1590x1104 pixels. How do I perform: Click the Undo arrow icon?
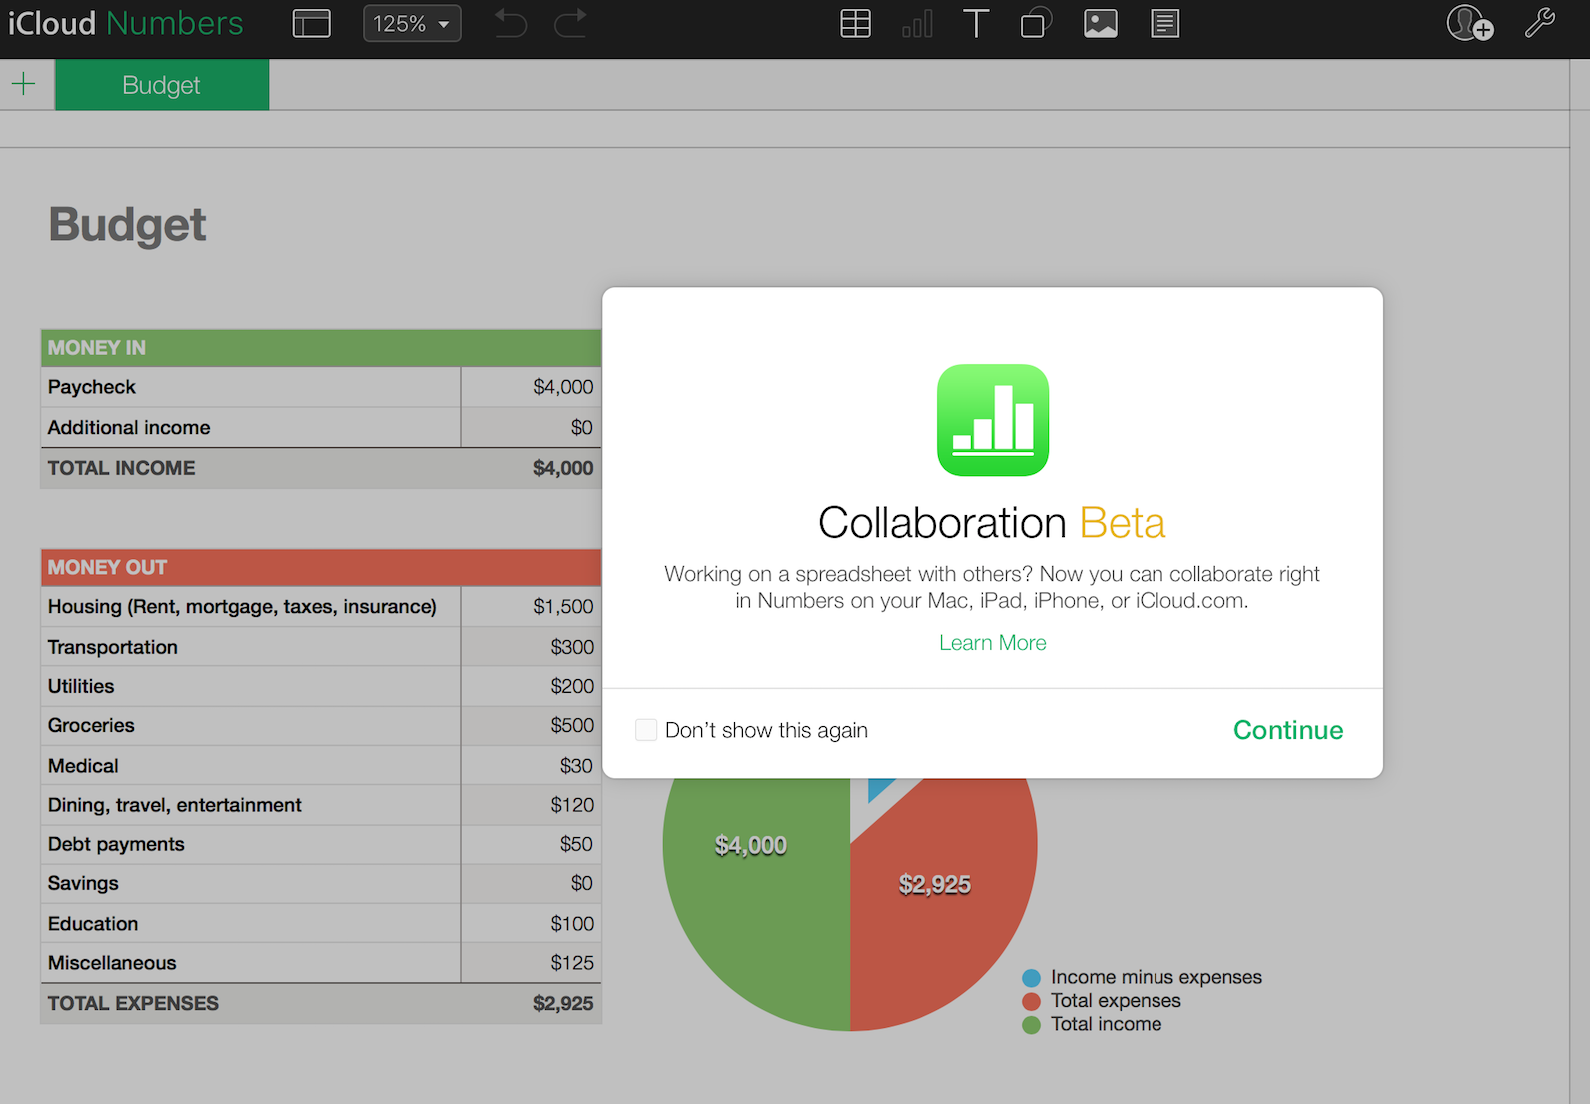pyautogui.click(x=510, y=23)
